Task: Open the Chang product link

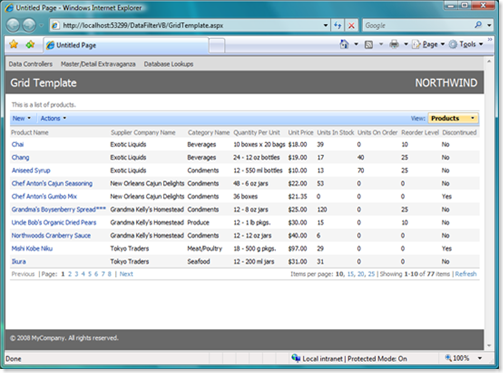Action: pyautogui.click(x=20, y=157)
